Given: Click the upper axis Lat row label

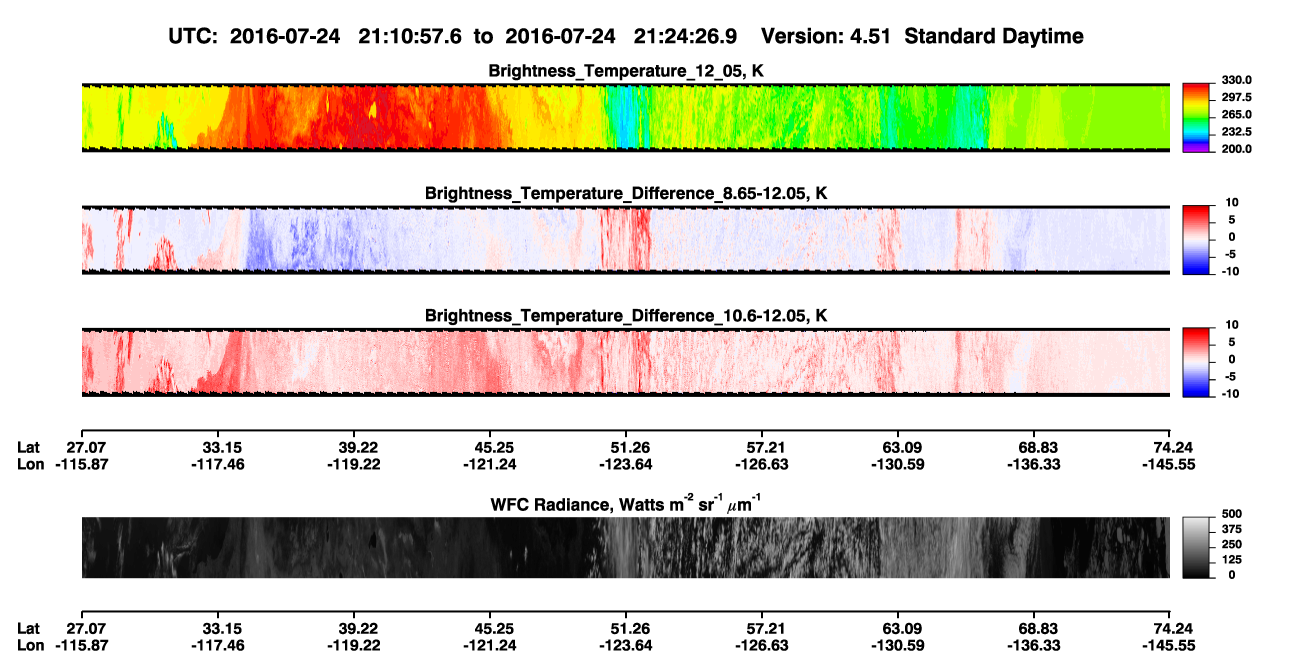Looking at the screenshot, I should 29,447.
